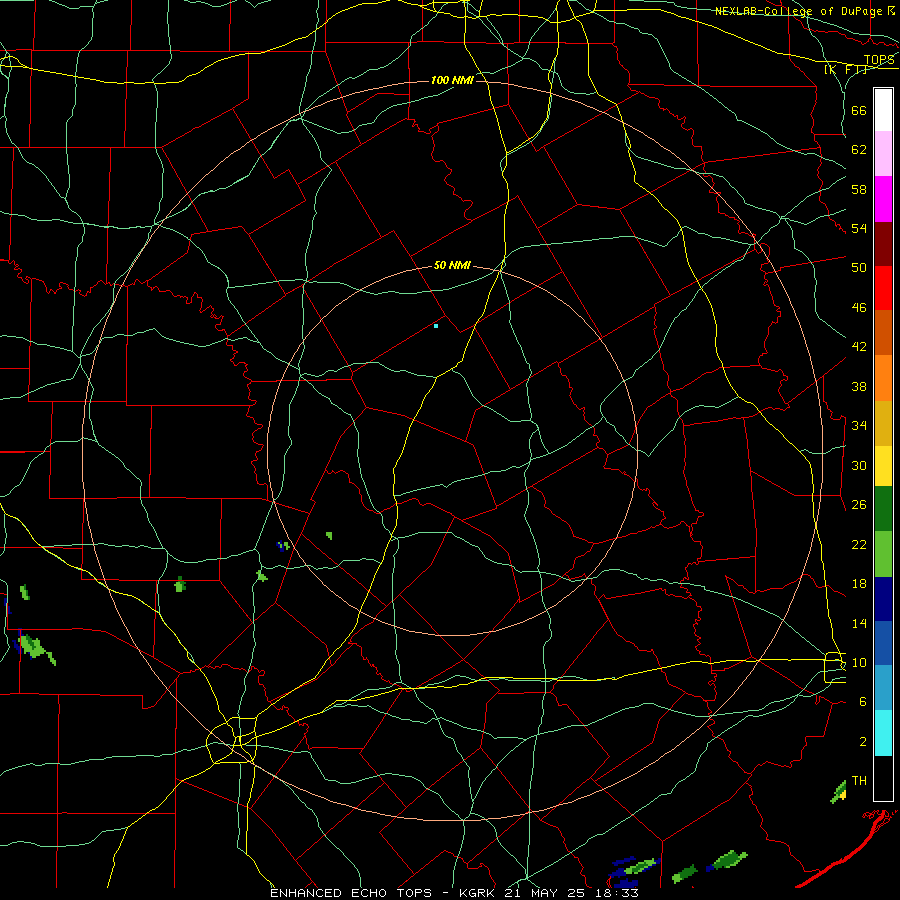The image size is (900, 900).
Task: Click the "46" legend value
Action: click(859, 307)
